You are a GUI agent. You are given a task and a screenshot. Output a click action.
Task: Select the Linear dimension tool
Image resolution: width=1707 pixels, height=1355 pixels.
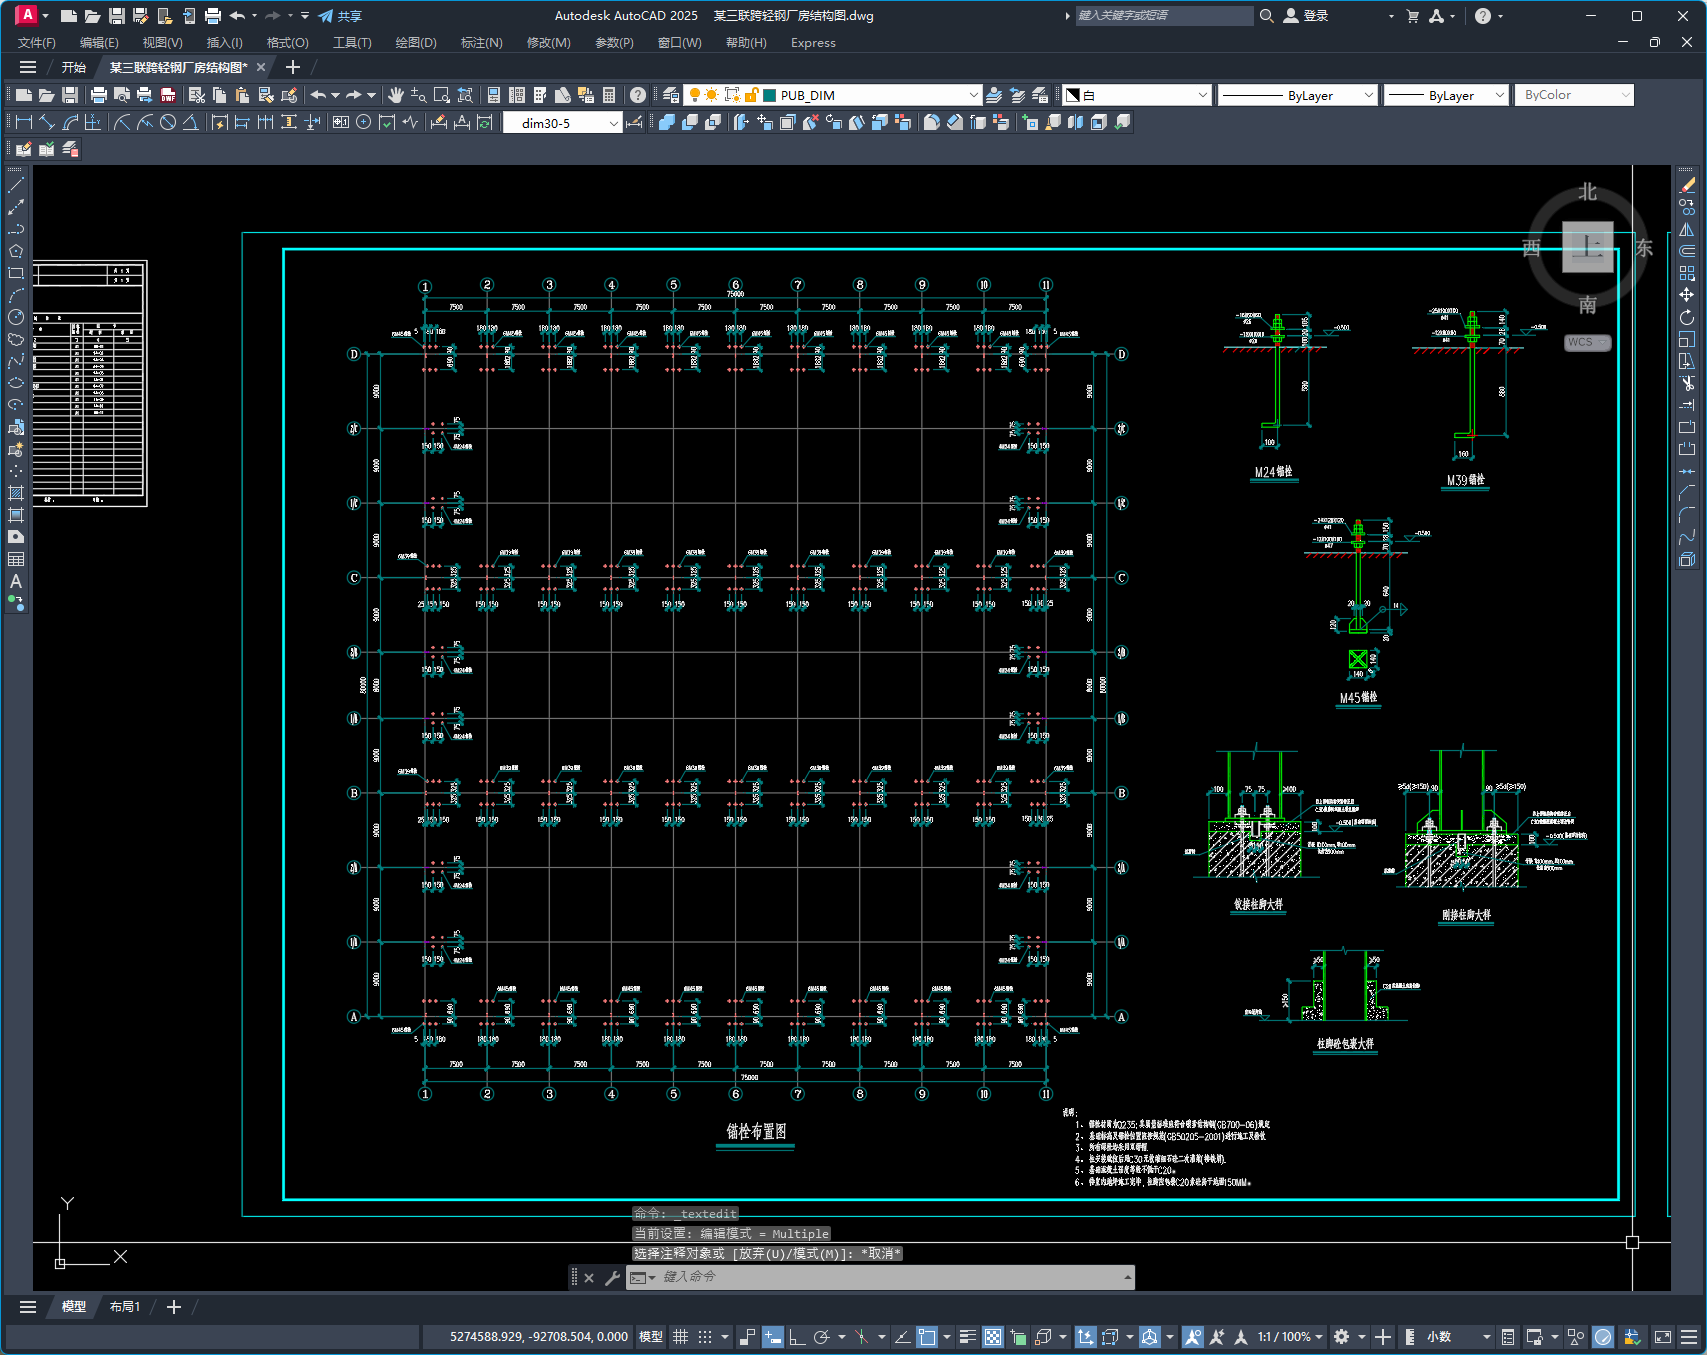pyautogui.click(x=24, y=122)
